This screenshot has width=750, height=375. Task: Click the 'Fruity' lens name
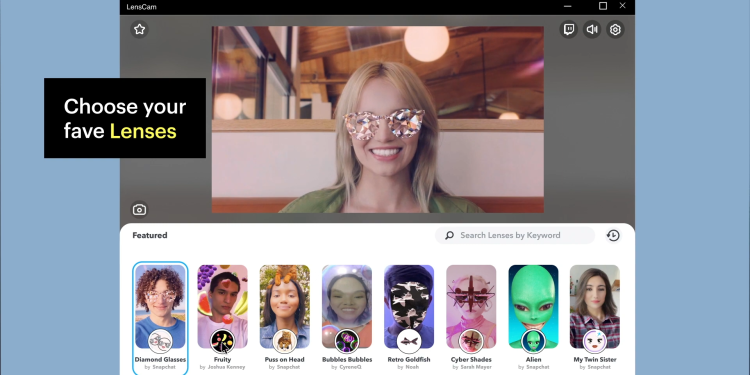pos(222,359)
